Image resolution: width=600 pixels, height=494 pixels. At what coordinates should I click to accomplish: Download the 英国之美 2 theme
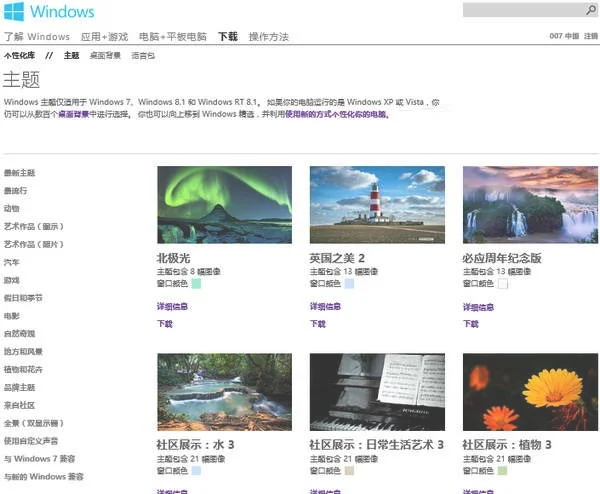point(318,324)
